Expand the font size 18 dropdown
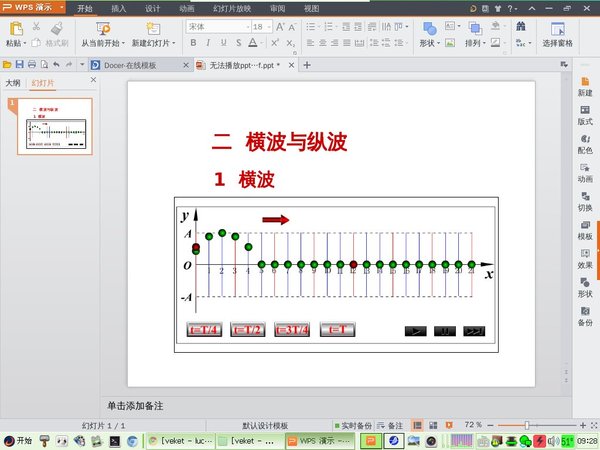The image size is (600, 450). [x=268, y=26]
